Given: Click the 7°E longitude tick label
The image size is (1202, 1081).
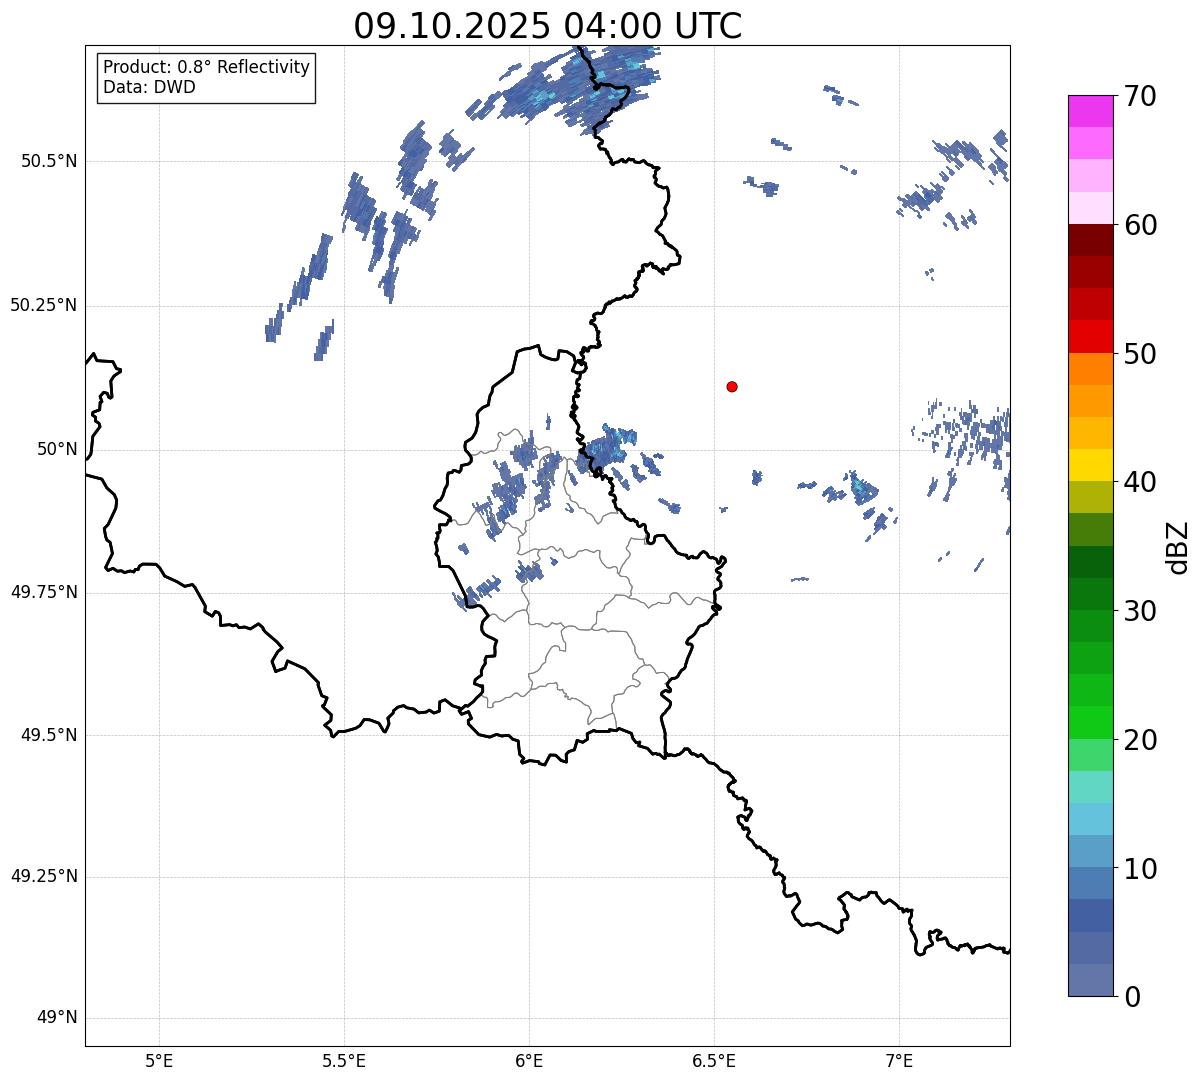Looking at the screenshot, I should coord(899,1060).
